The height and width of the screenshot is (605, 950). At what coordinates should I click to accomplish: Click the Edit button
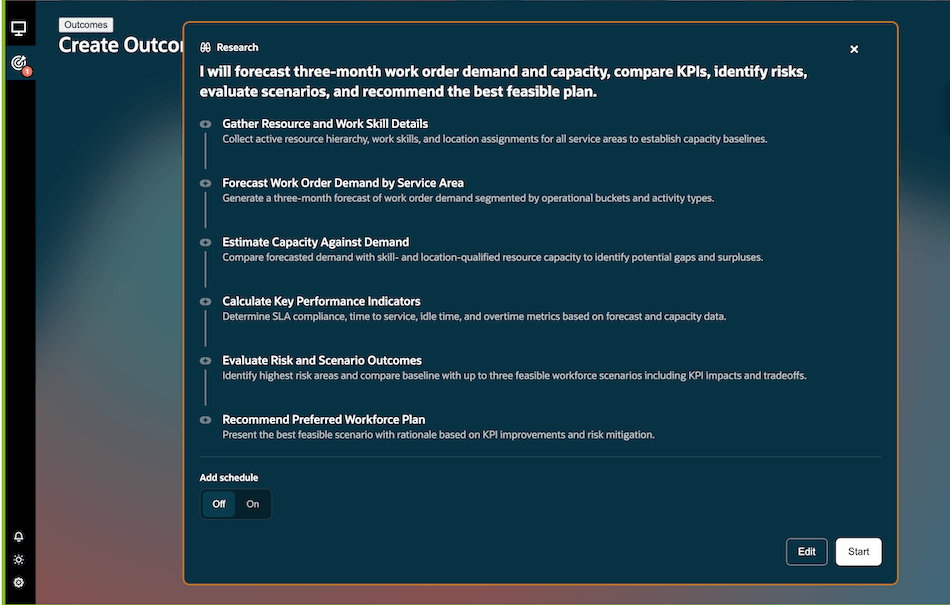tap(806, 552)
